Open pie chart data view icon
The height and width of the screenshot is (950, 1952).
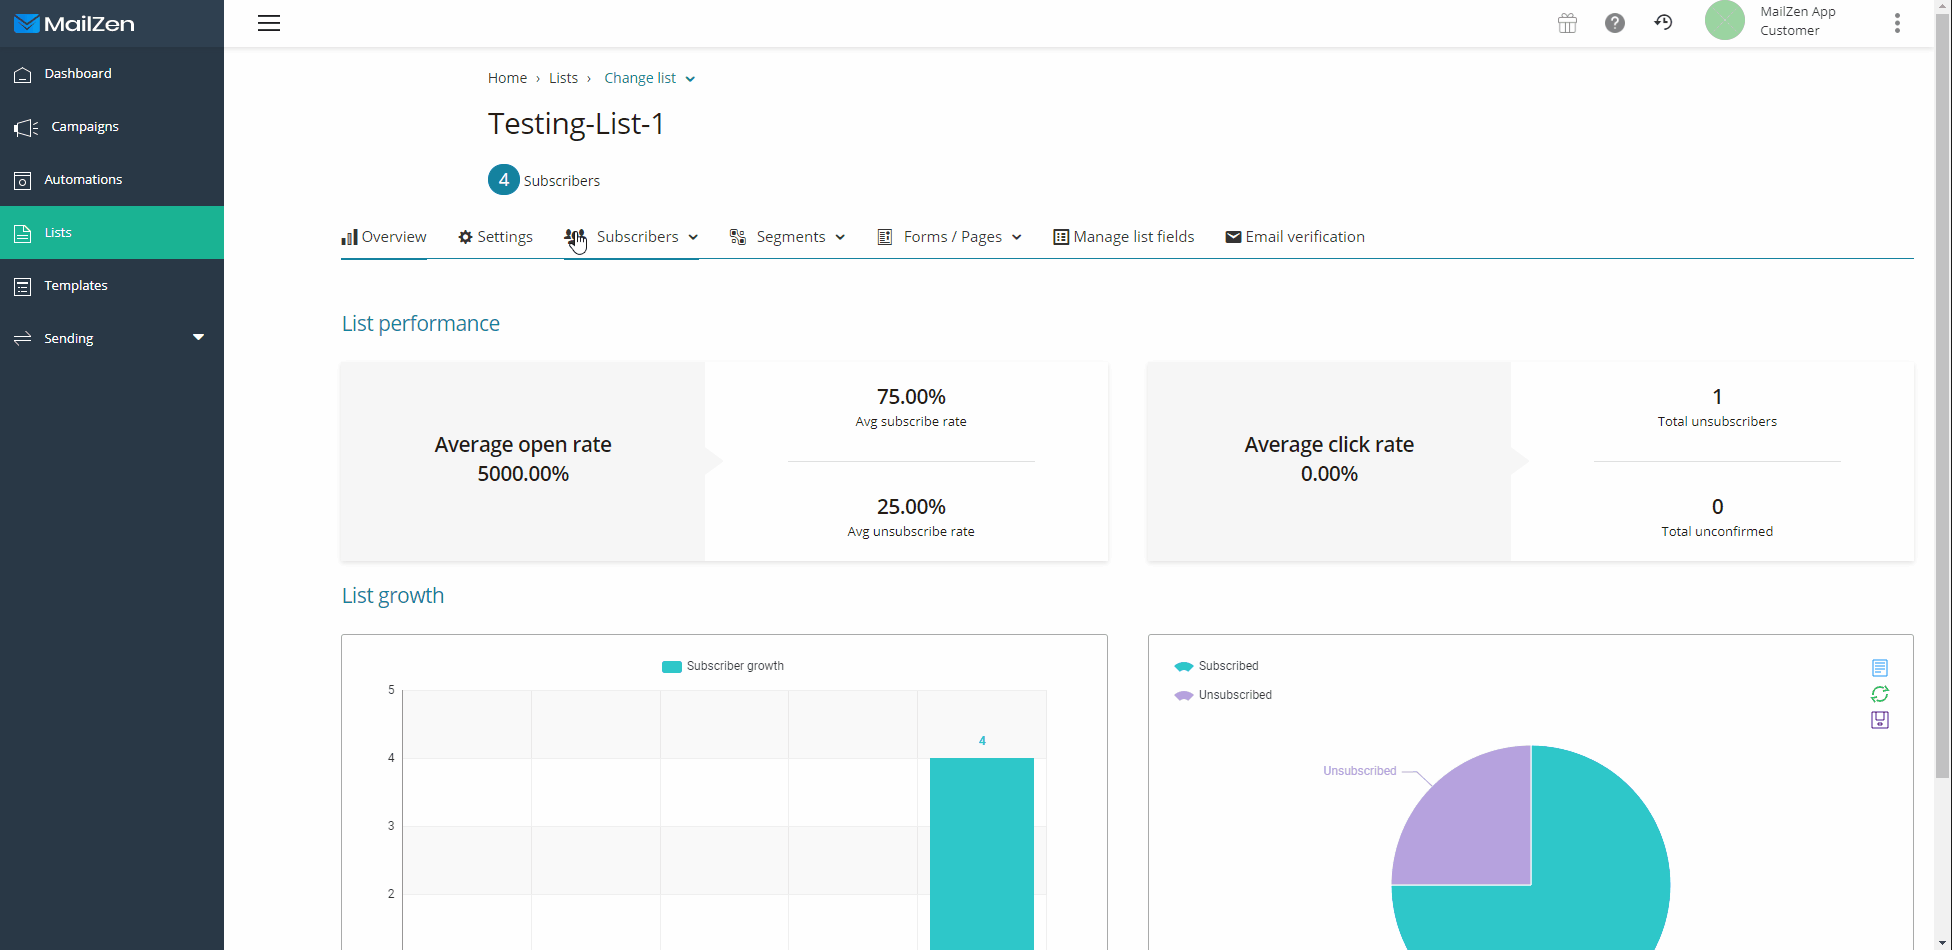[1880, 668]
